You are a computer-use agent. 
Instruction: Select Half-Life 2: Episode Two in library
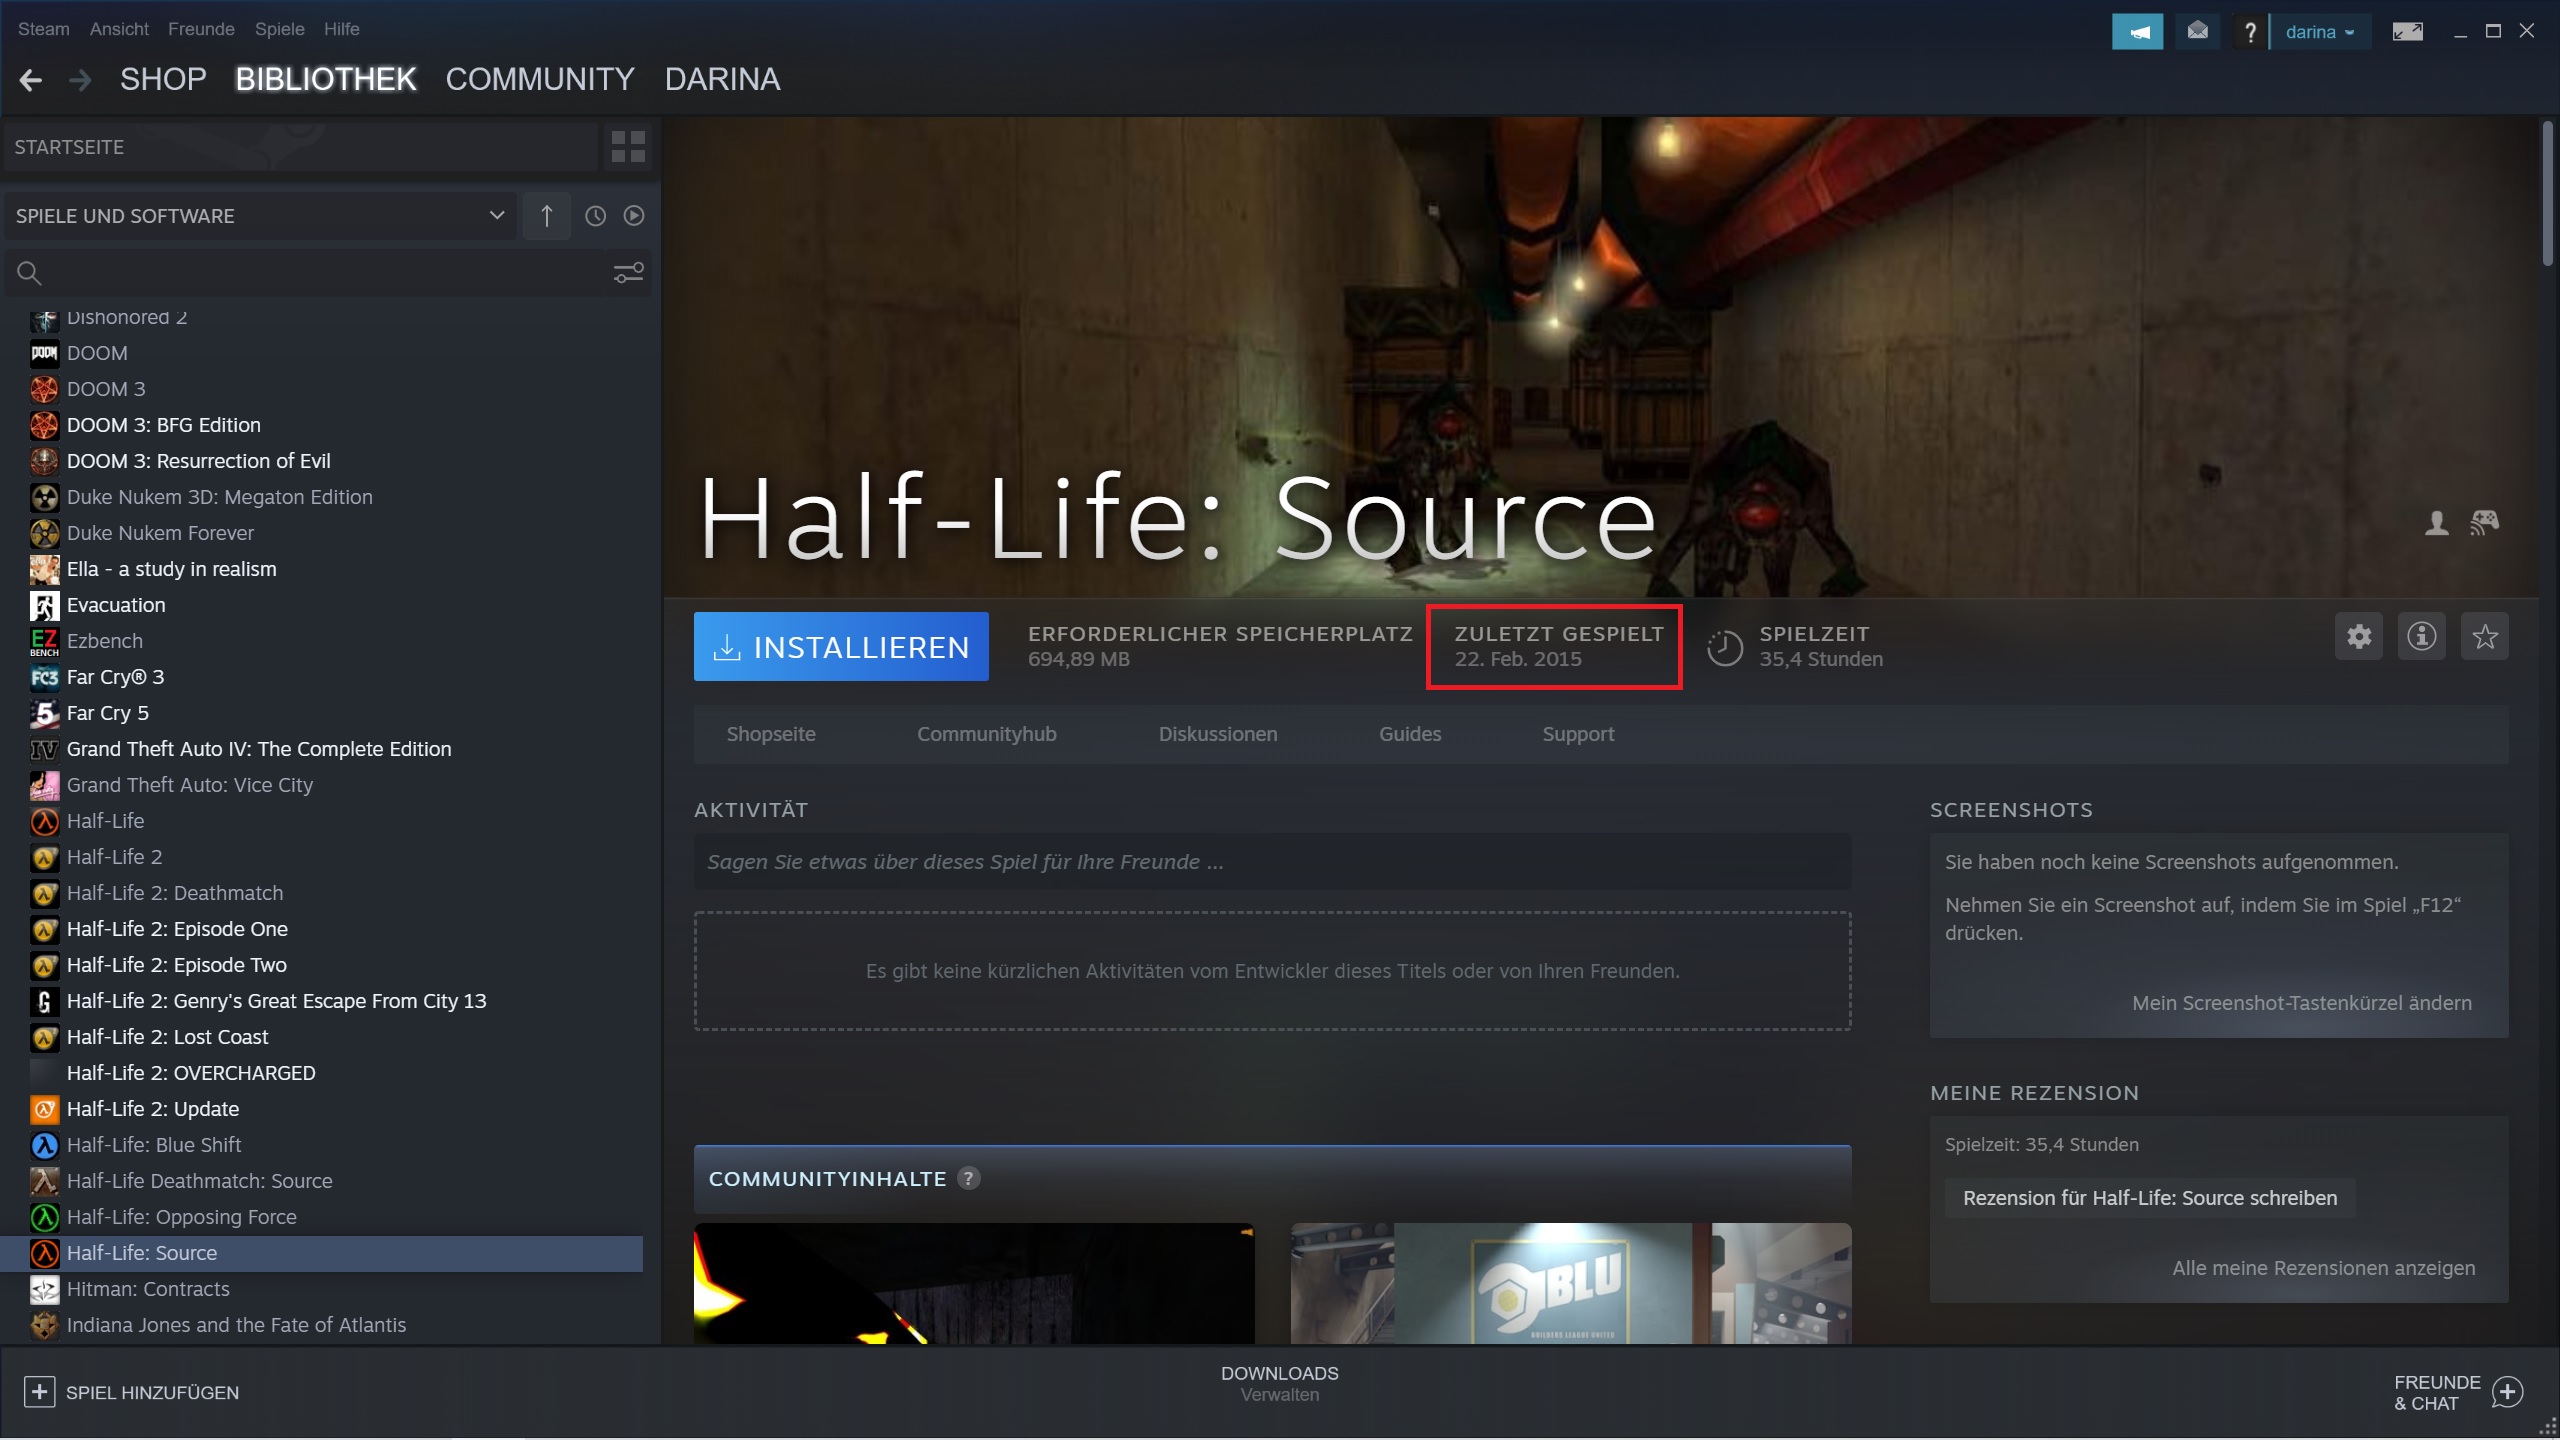pos(176,965)
